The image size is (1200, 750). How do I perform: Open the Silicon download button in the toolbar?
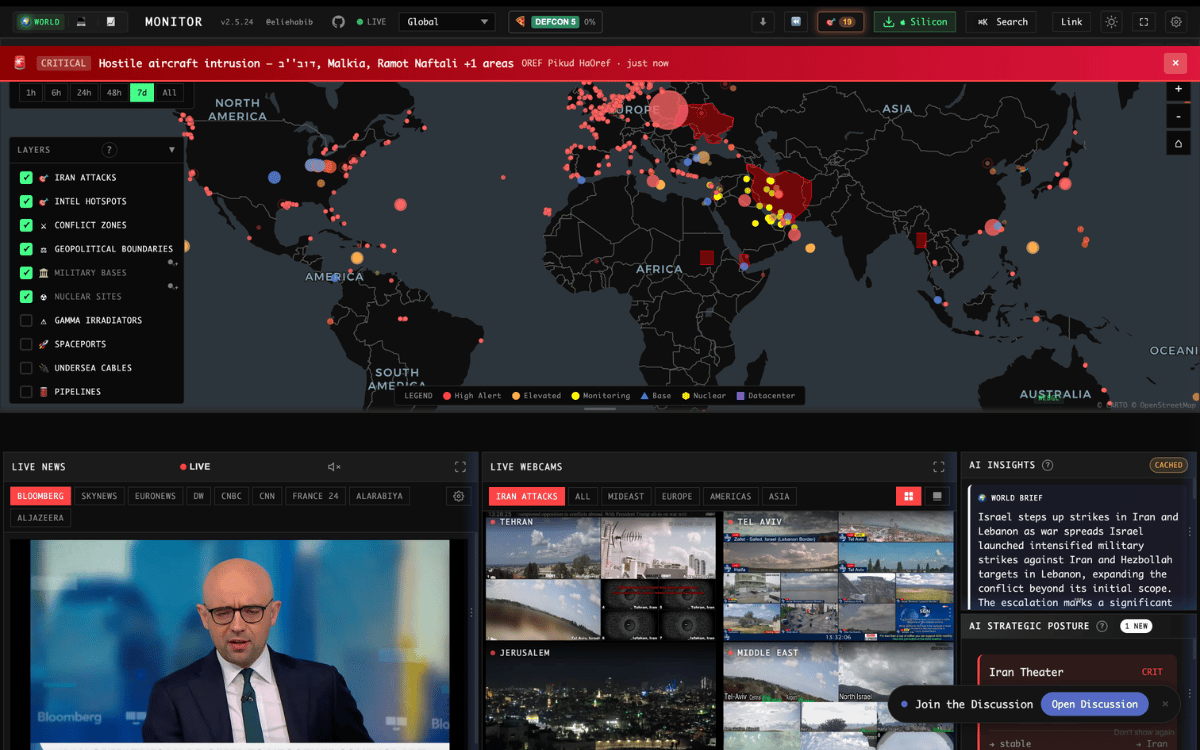(914, 21)
